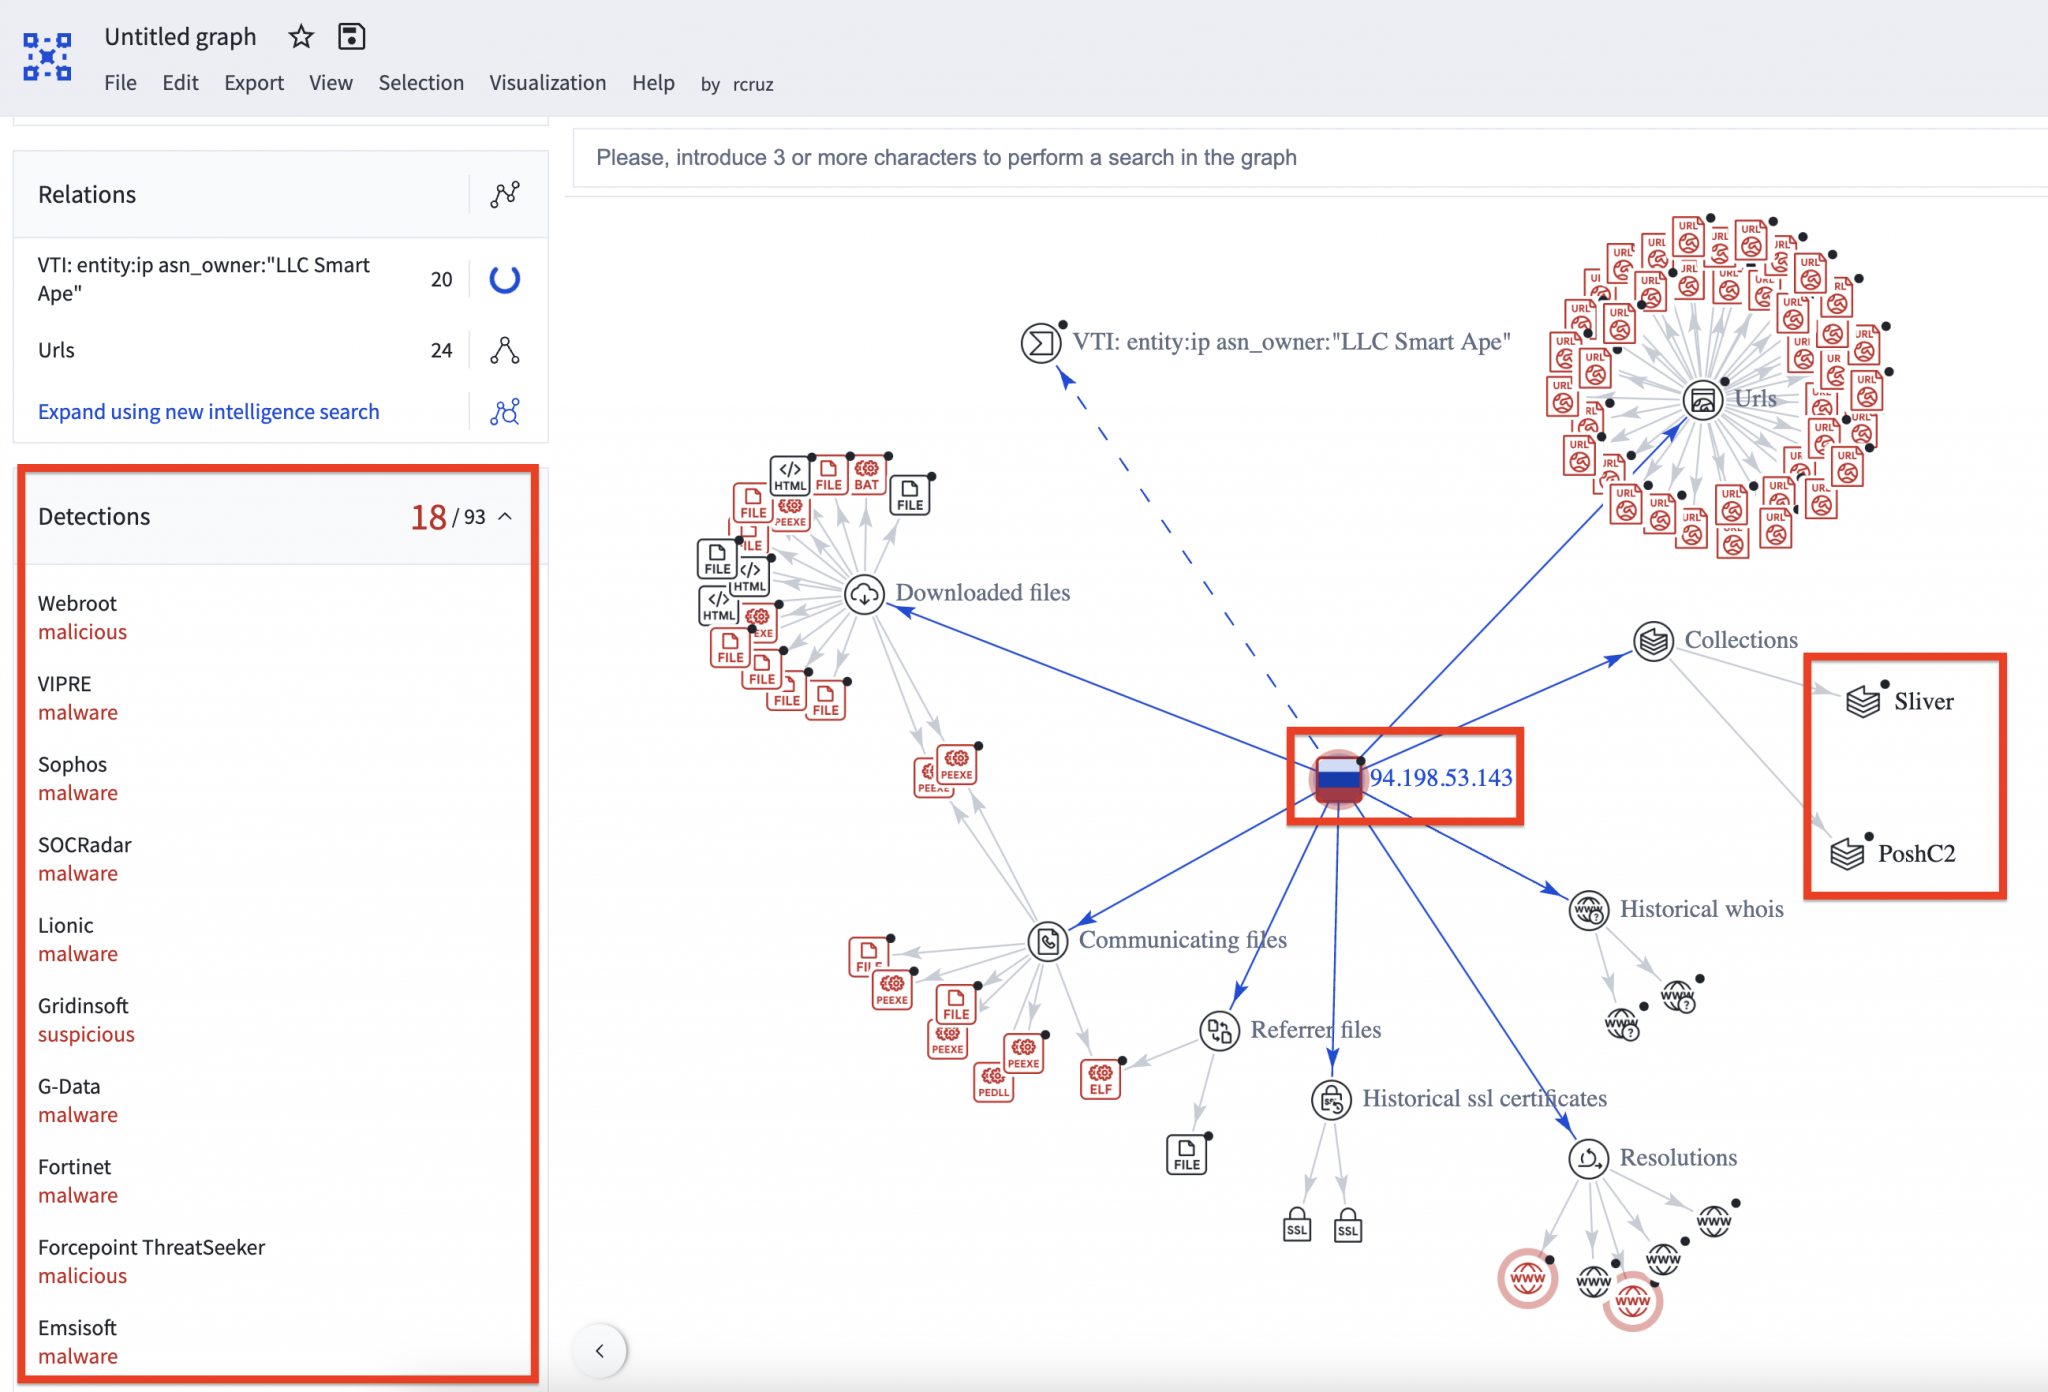The height and width of the screenshot is (1392, 2048).
Task: Click Expand using new intelligence search
Action: (x=209, y=411)
